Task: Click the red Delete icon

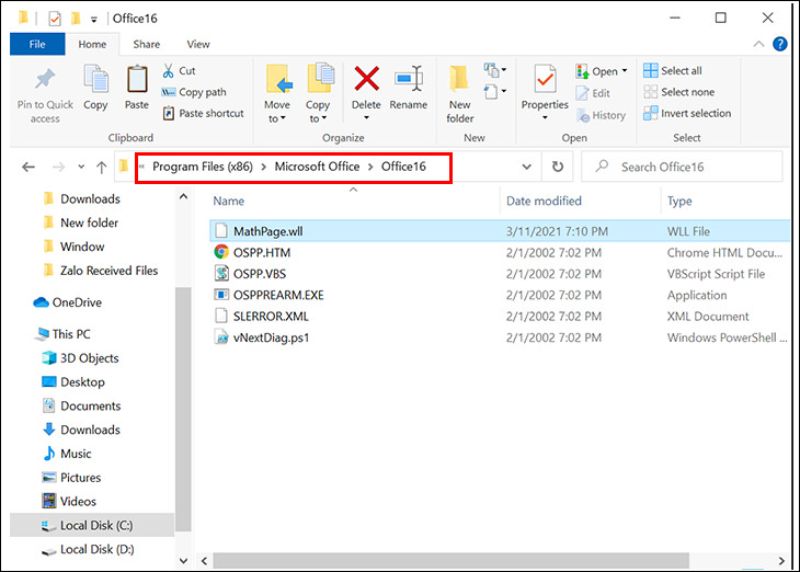Action: [366, 79]
